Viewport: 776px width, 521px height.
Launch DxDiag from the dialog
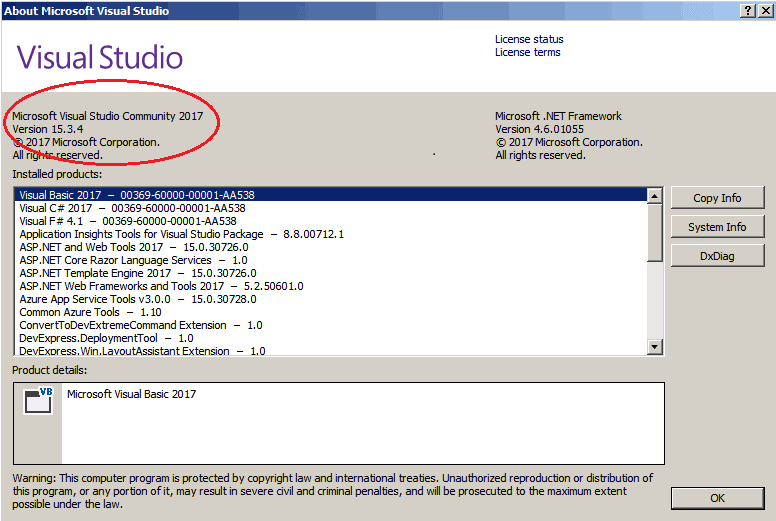pos(717,256)
